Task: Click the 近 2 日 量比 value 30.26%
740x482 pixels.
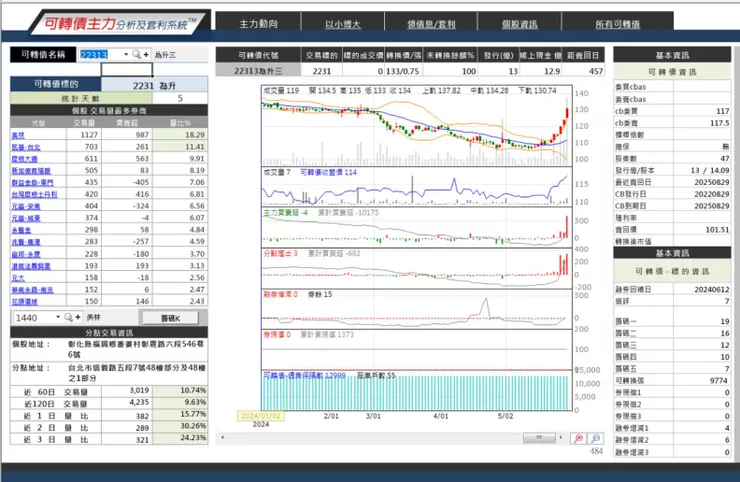Action: tap(180, 426)
